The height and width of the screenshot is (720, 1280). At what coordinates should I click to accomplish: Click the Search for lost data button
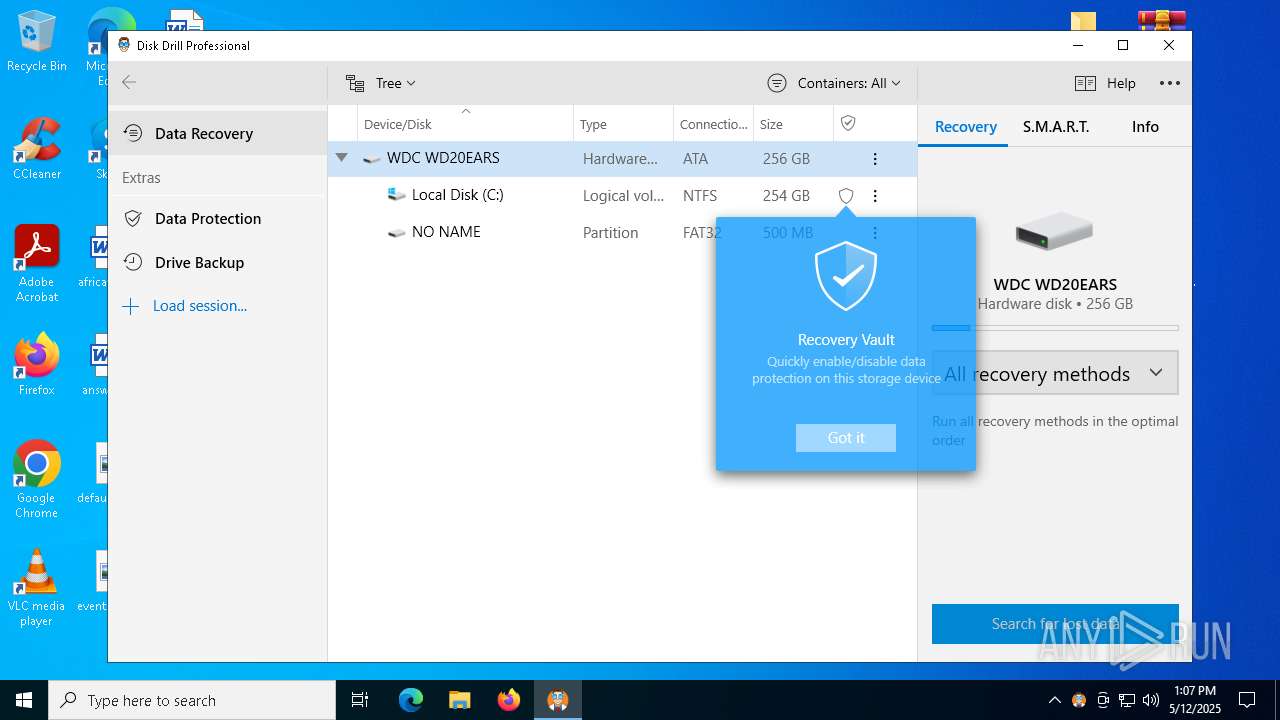(x=1055, y=624)
